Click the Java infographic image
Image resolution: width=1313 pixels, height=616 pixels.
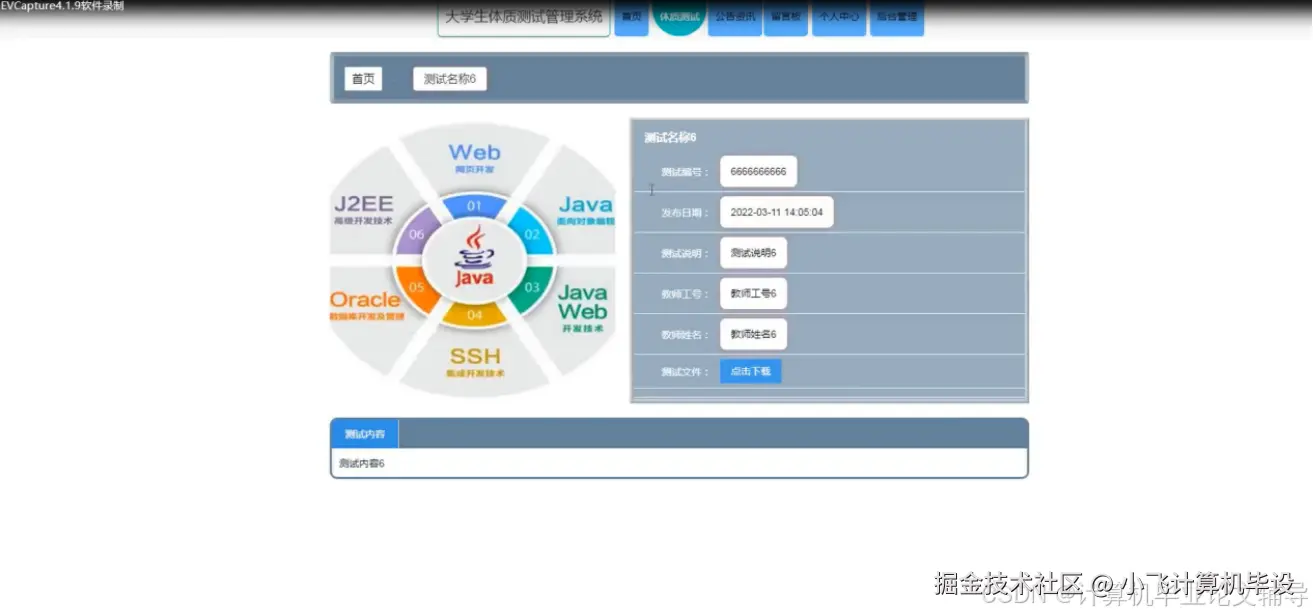click(x=473, y=260)
